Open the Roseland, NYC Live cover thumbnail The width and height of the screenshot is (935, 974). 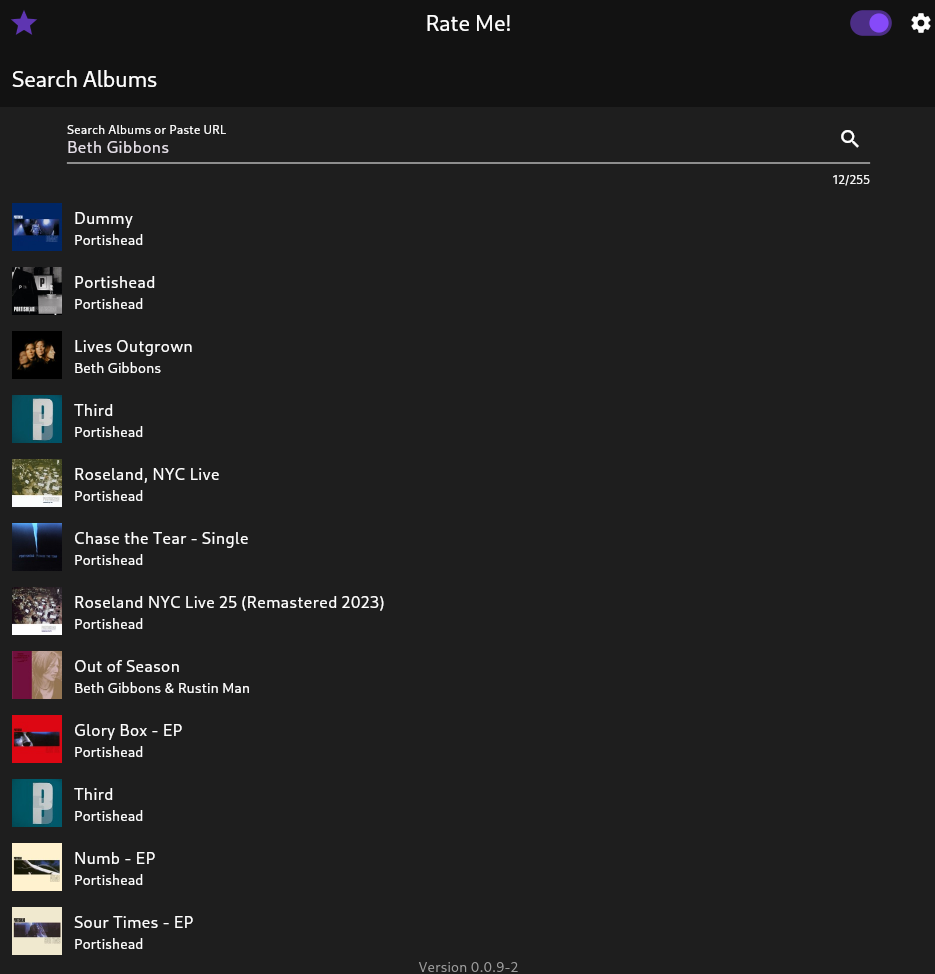pyautogui.click(x=37, y=483)
